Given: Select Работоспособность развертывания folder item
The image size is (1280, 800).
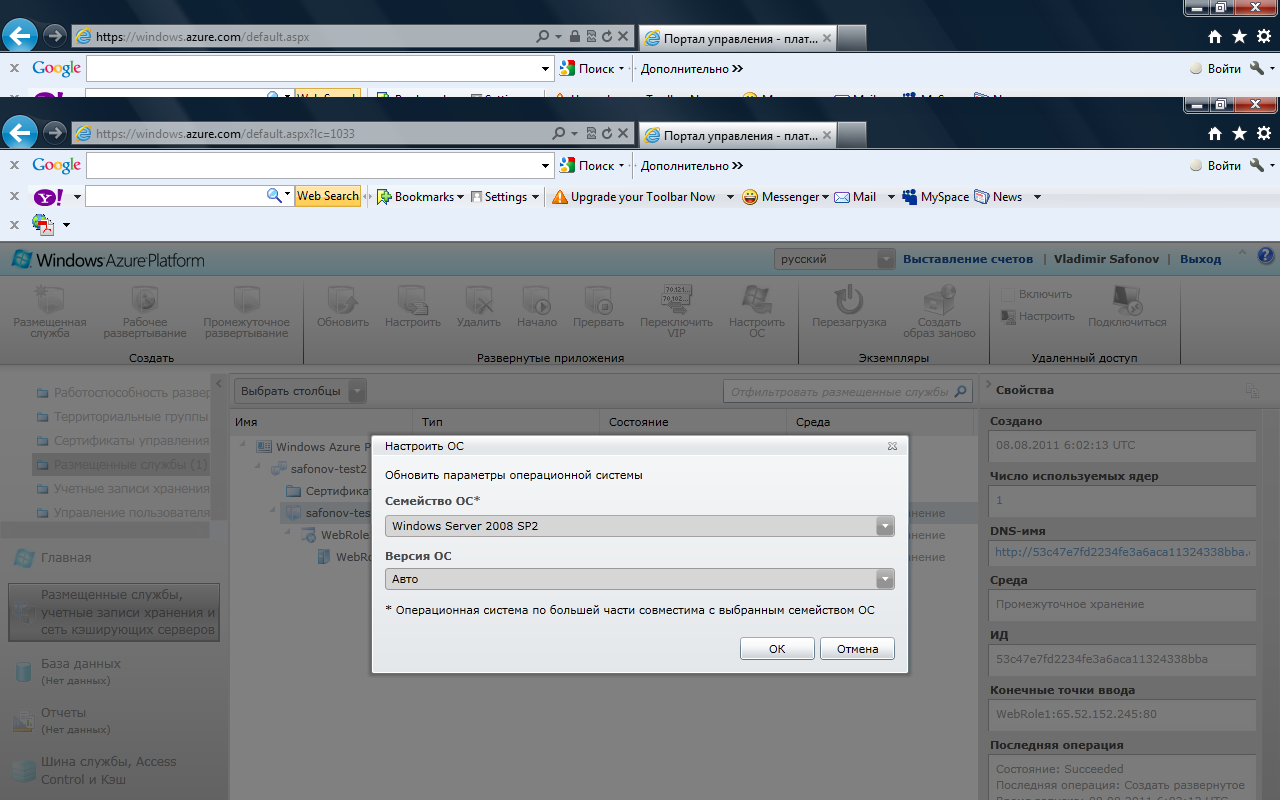Looking at the screenshot, I should point(124,392).
